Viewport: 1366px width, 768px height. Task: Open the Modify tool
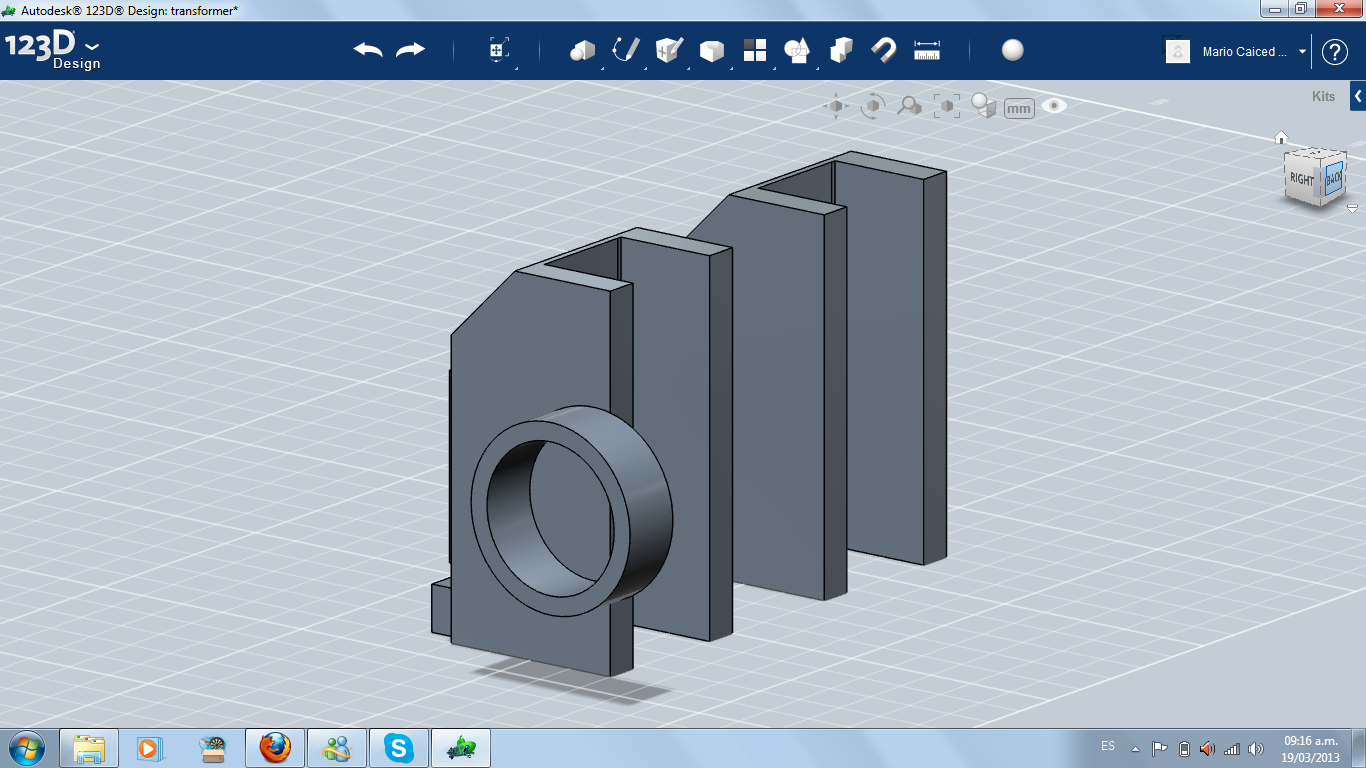point(711,51)
